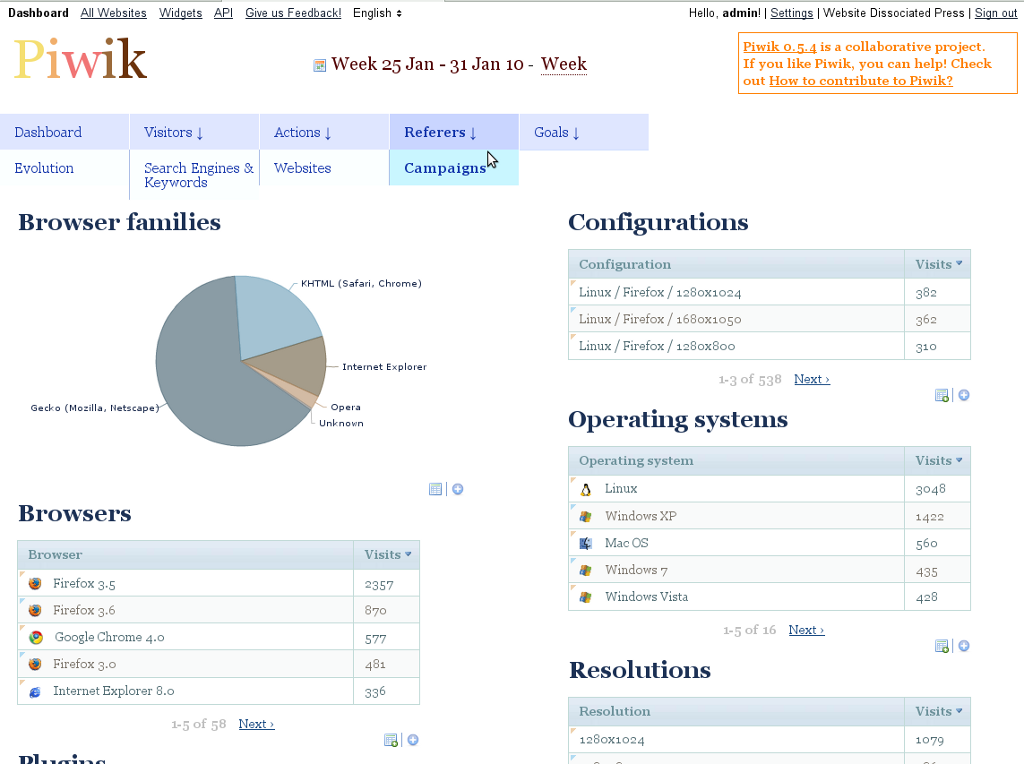Sort Operating systems table by Visits header

tap(938, 461)
